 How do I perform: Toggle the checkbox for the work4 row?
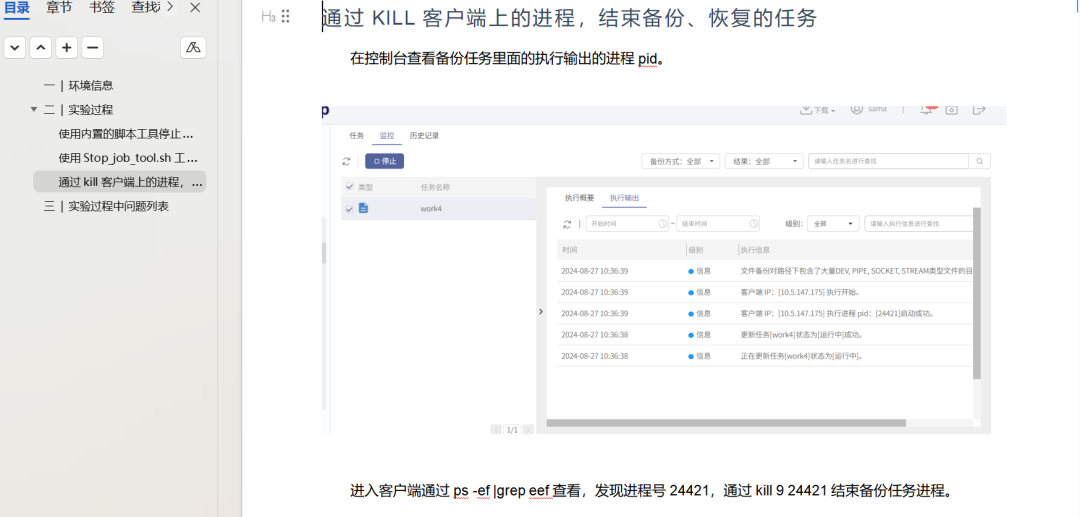pos(349,209)
